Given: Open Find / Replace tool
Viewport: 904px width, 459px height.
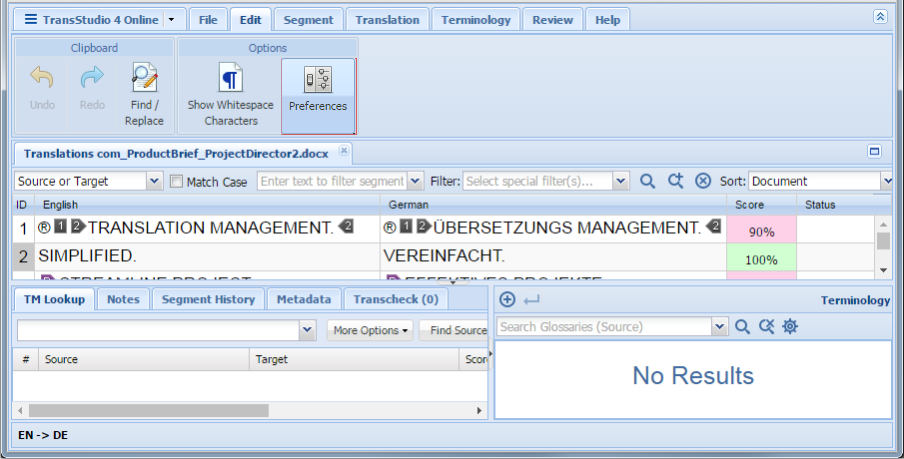Looking at the screenshot, I should tap(144, 95).
